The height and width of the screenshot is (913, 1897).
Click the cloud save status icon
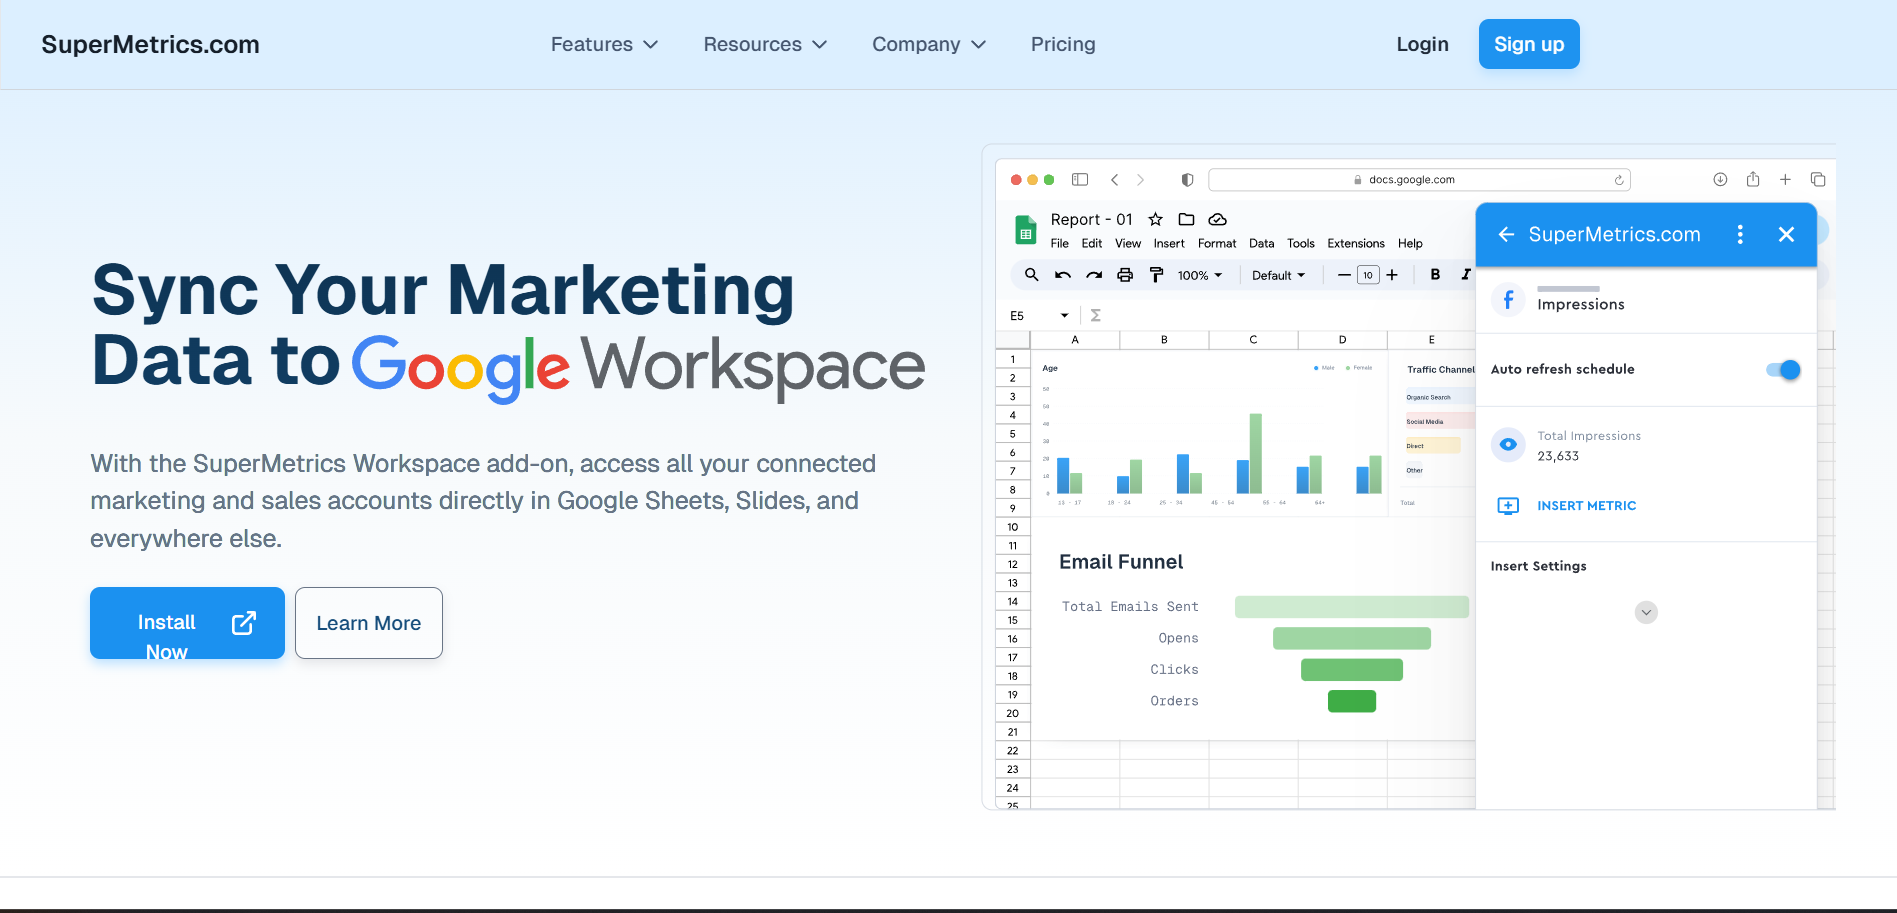click(1217, 219)
